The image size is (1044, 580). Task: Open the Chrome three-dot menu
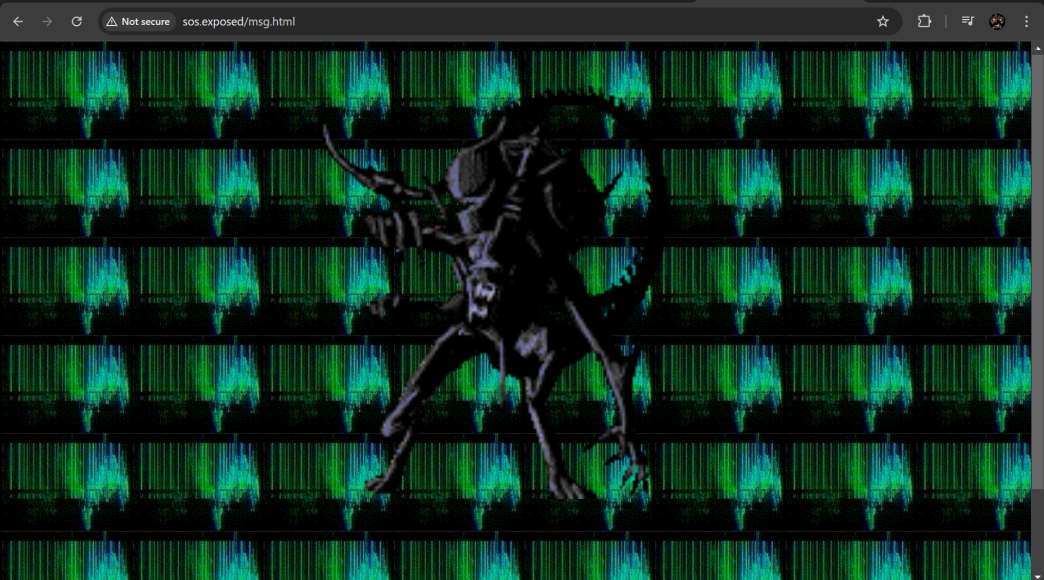tap(1026, 21)
